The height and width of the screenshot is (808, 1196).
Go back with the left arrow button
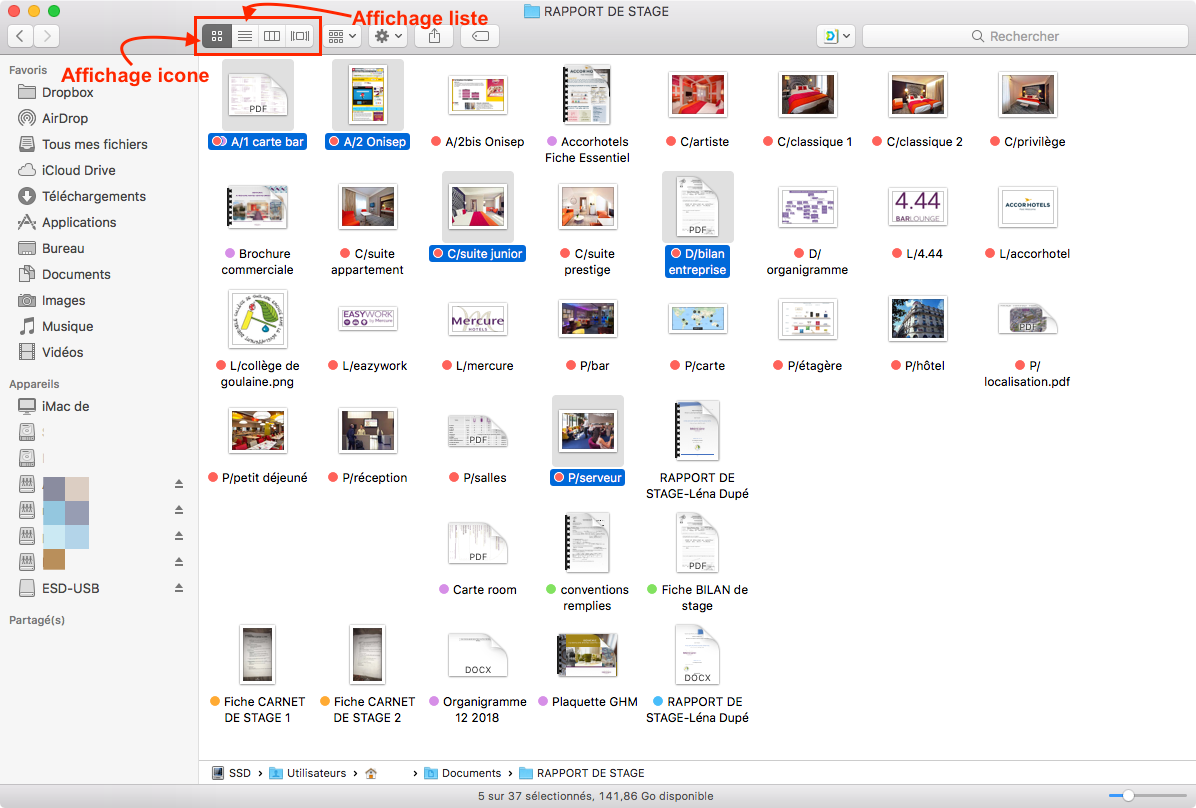pos(20,36)
